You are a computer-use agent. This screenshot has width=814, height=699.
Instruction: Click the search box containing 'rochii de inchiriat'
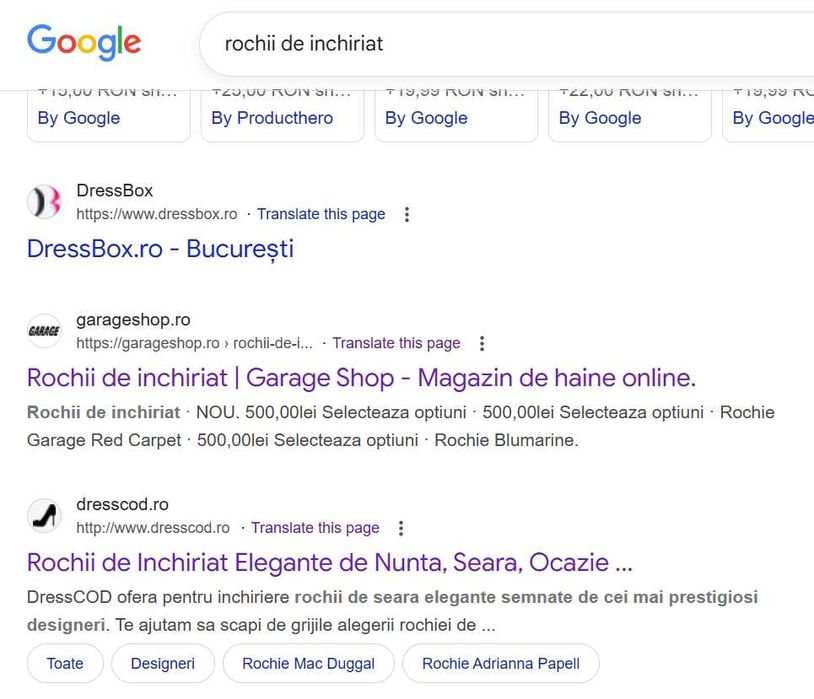[500, 44]
